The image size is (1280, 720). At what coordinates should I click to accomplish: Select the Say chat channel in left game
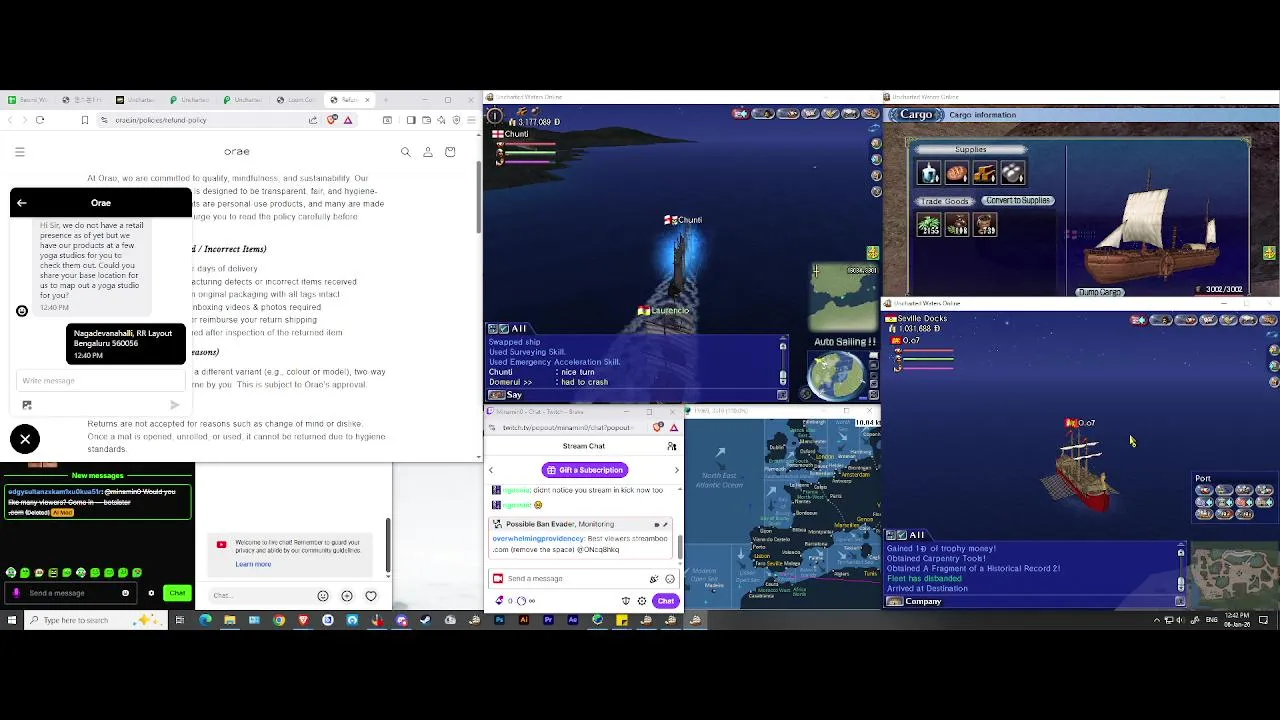tap(506, 395)
